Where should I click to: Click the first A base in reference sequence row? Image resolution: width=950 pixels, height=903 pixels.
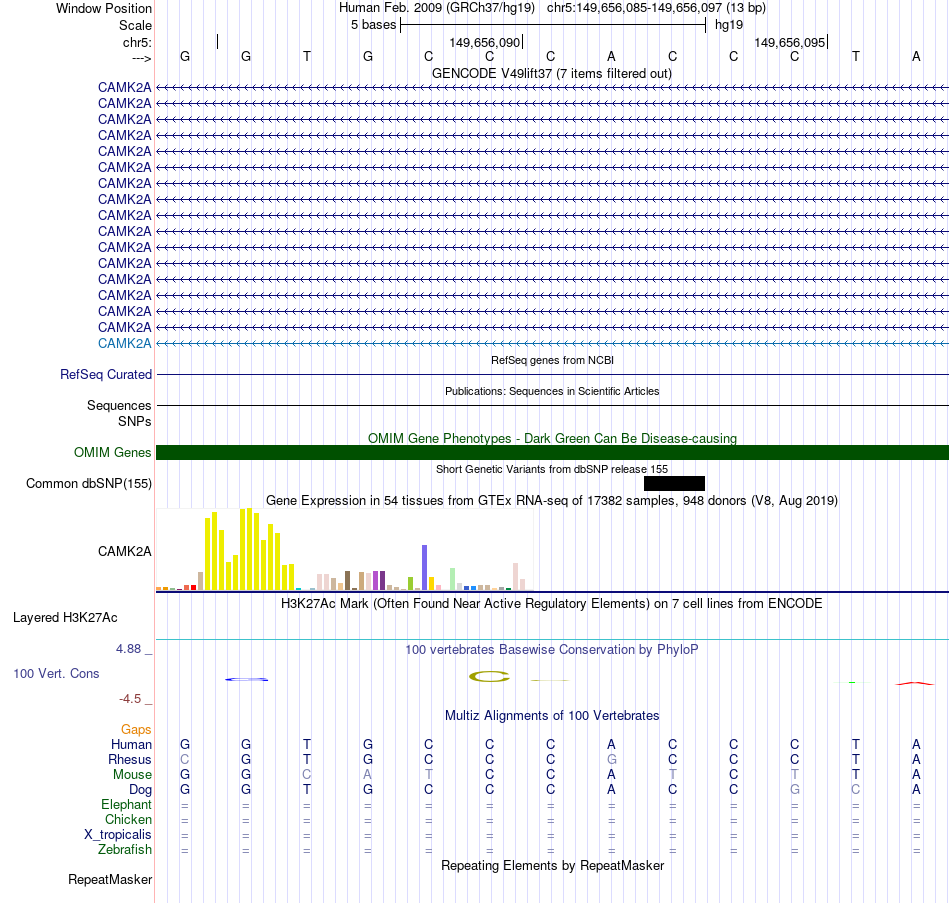(611, 56)
